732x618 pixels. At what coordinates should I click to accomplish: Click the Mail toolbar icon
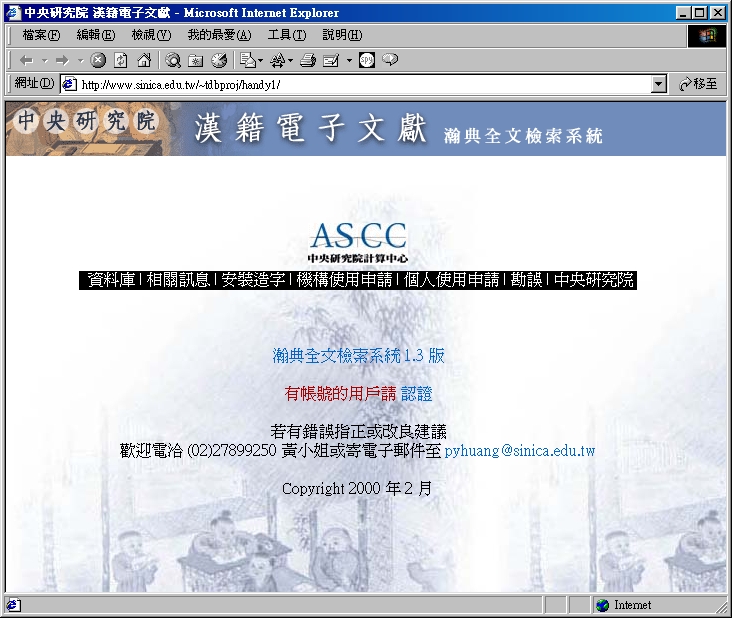(x=247, y=60)
